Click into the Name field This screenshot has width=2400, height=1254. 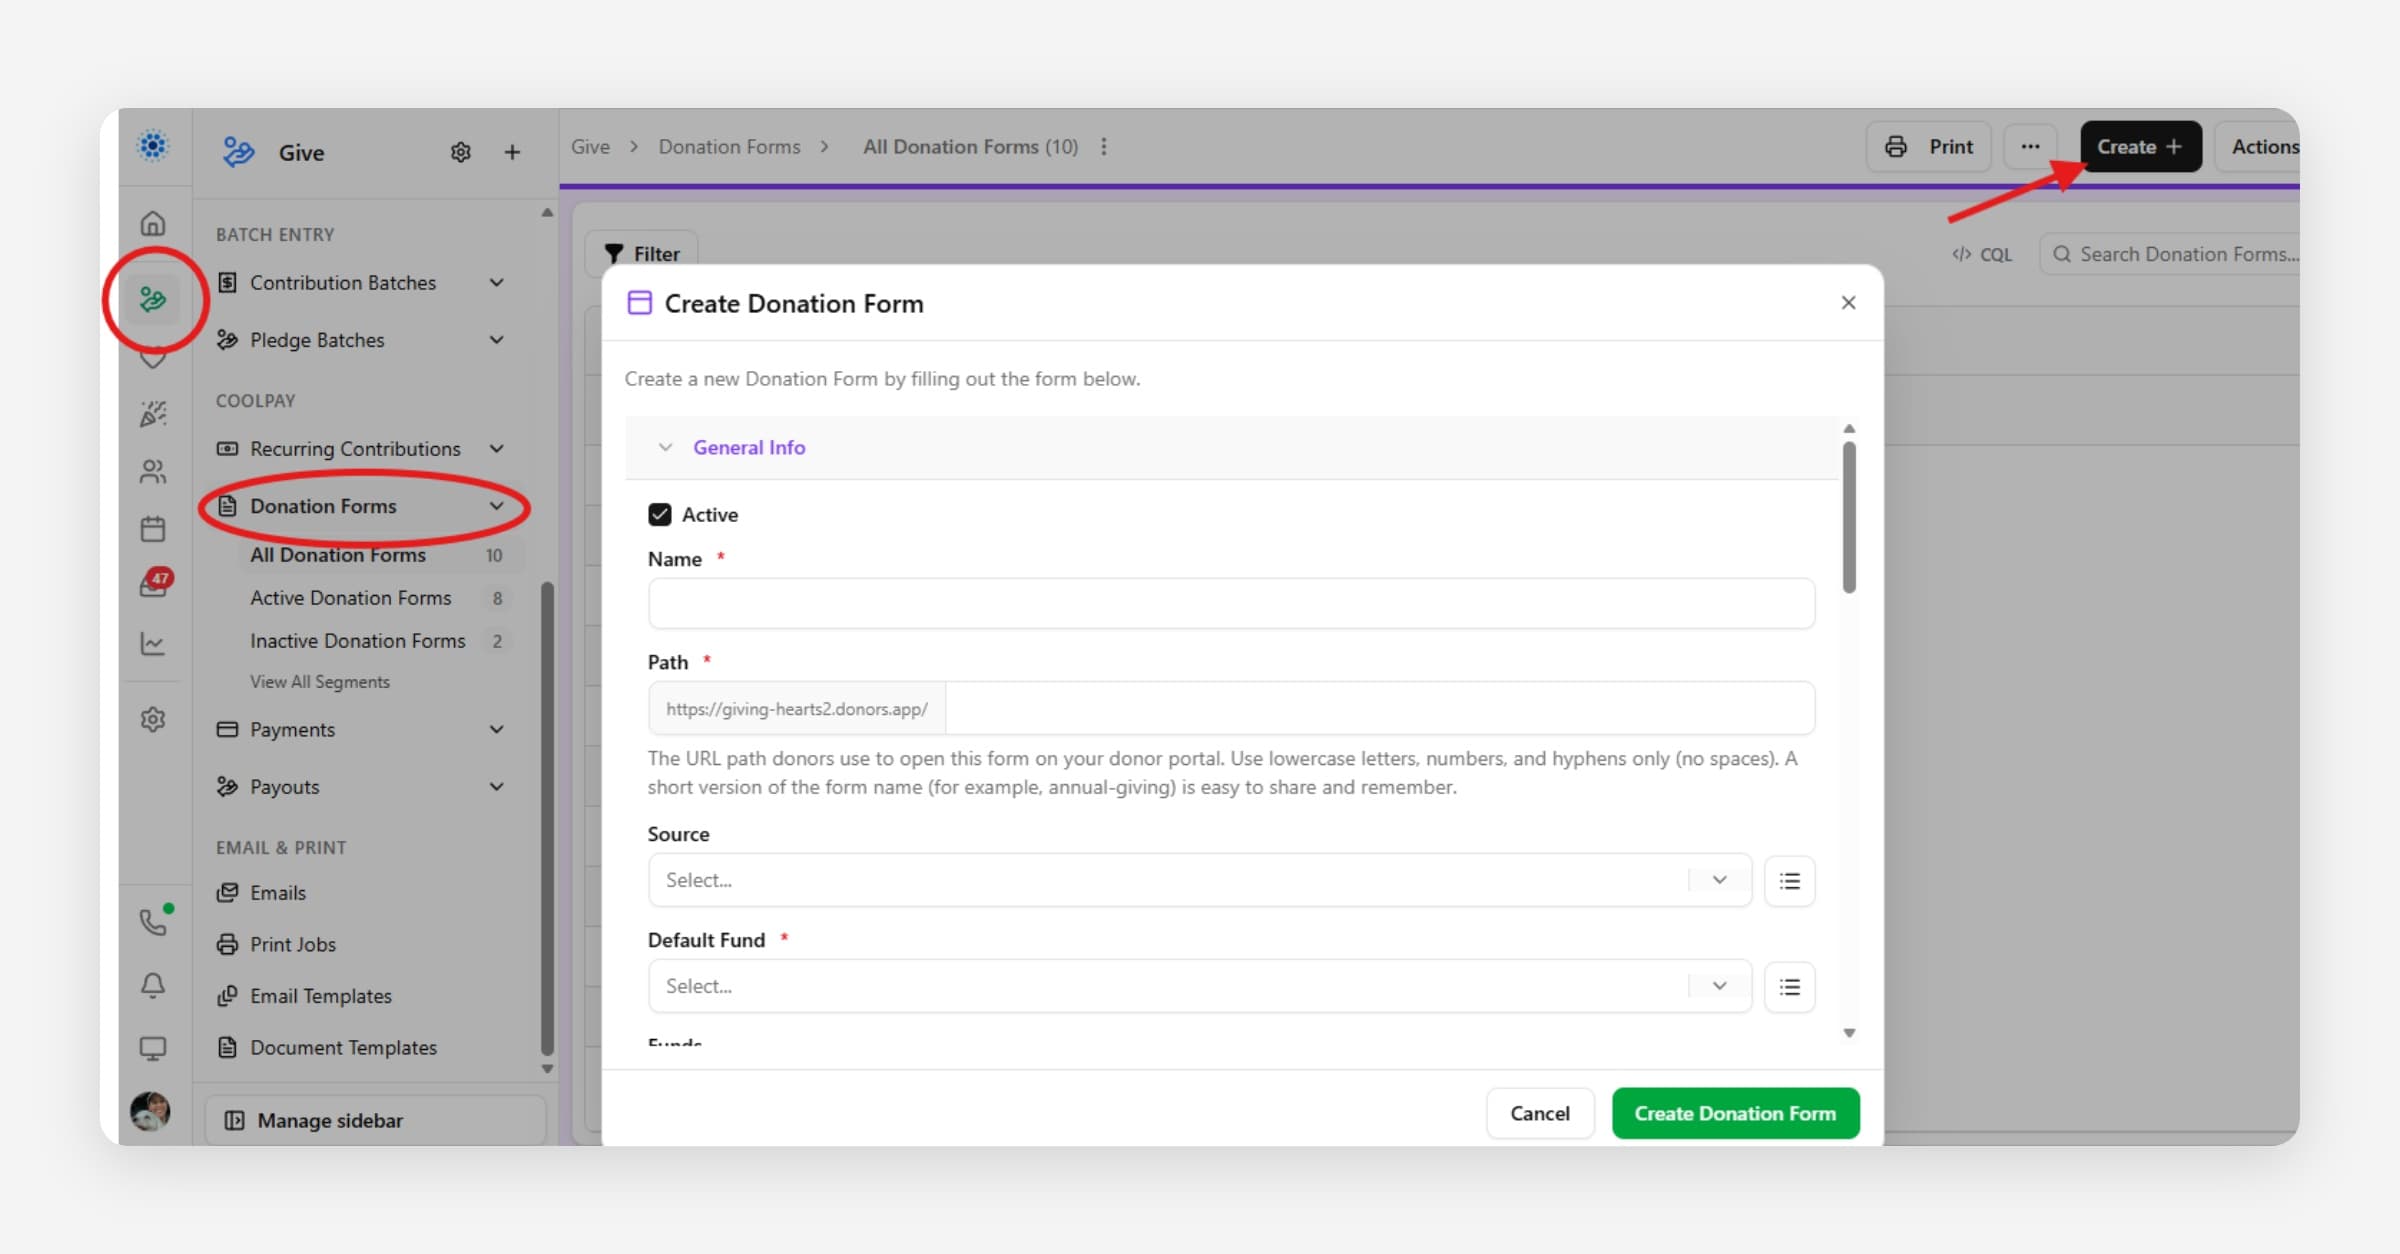[x=1231, y=603]
